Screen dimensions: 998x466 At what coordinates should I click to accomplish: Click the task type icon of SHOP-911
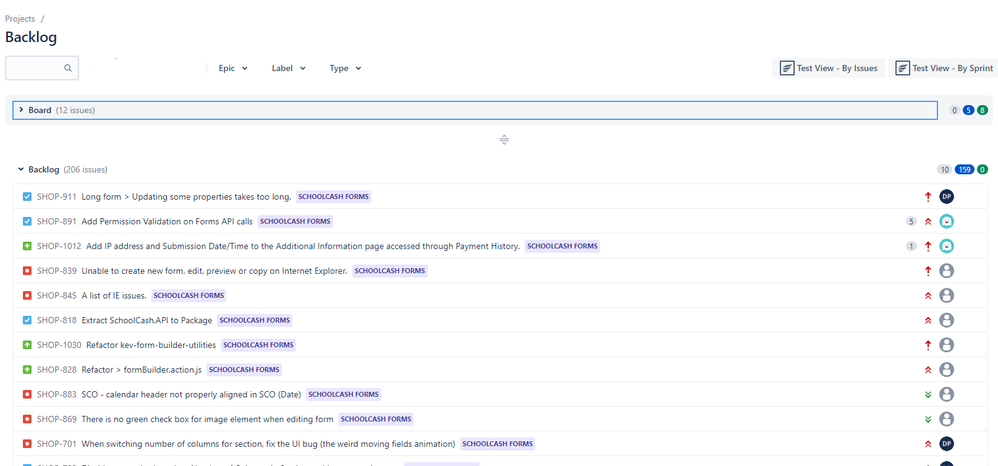[27, 197]
